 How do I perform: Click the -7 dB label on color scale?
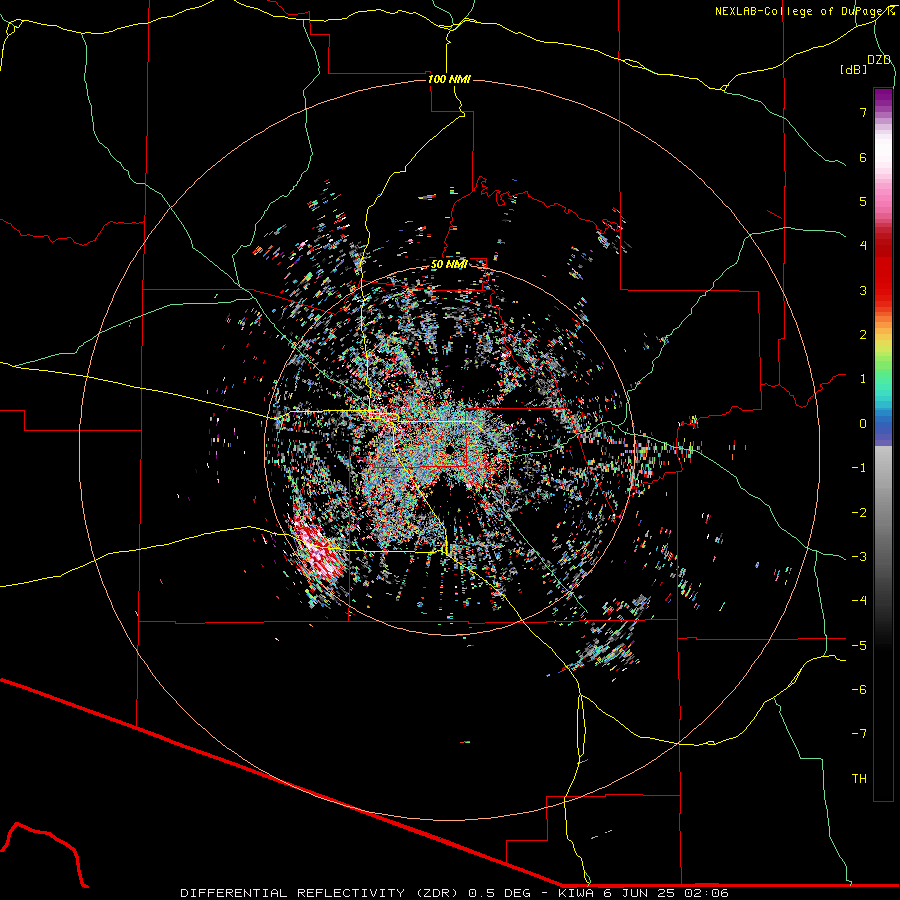(859, 734)
